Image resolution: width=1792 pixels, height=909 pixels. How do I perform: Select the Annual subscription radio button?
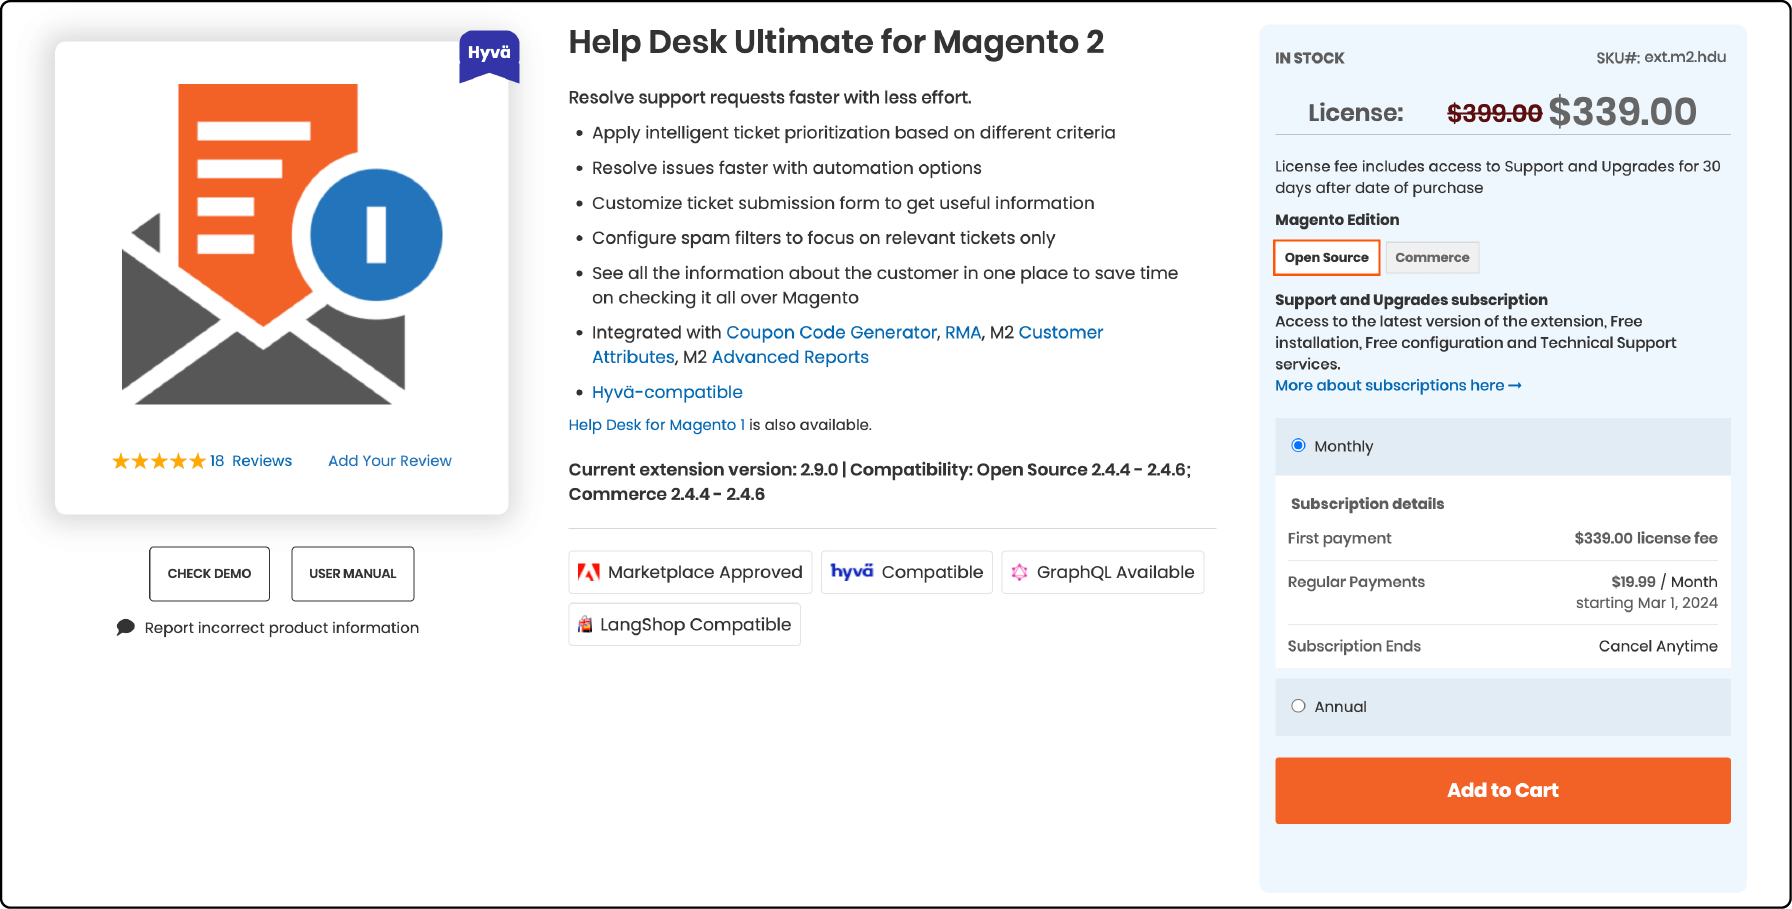click(x=1298, y=706)
